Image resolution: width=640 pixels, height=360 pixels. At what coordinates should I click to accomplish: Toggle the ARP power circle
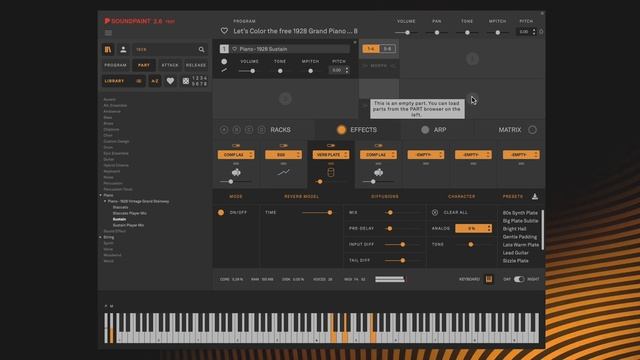pos(425,130)
